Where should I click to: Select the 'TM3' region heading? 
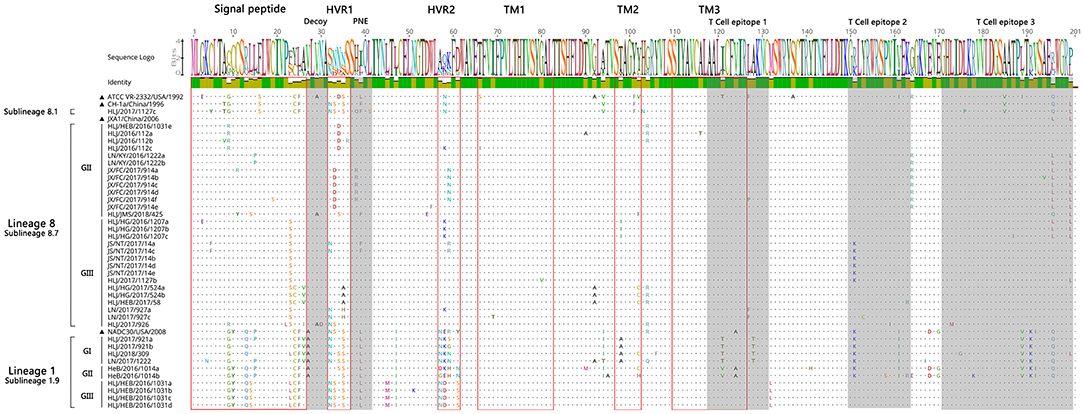pyautogui.click(x=709, y=10)
